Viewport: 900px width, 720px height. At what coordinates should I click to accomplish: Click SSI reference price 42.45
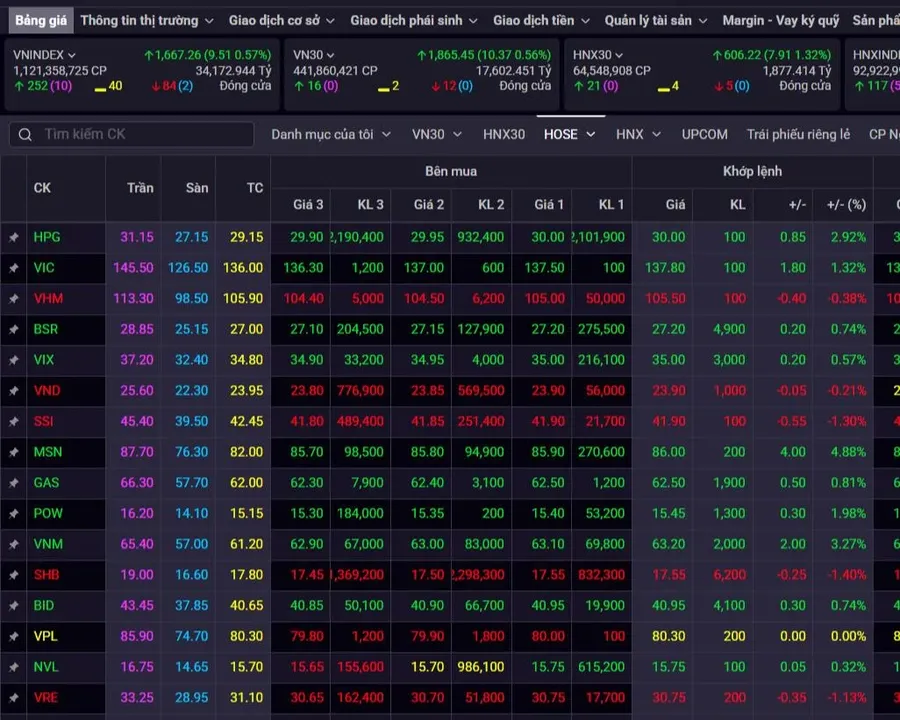point(247,421)
